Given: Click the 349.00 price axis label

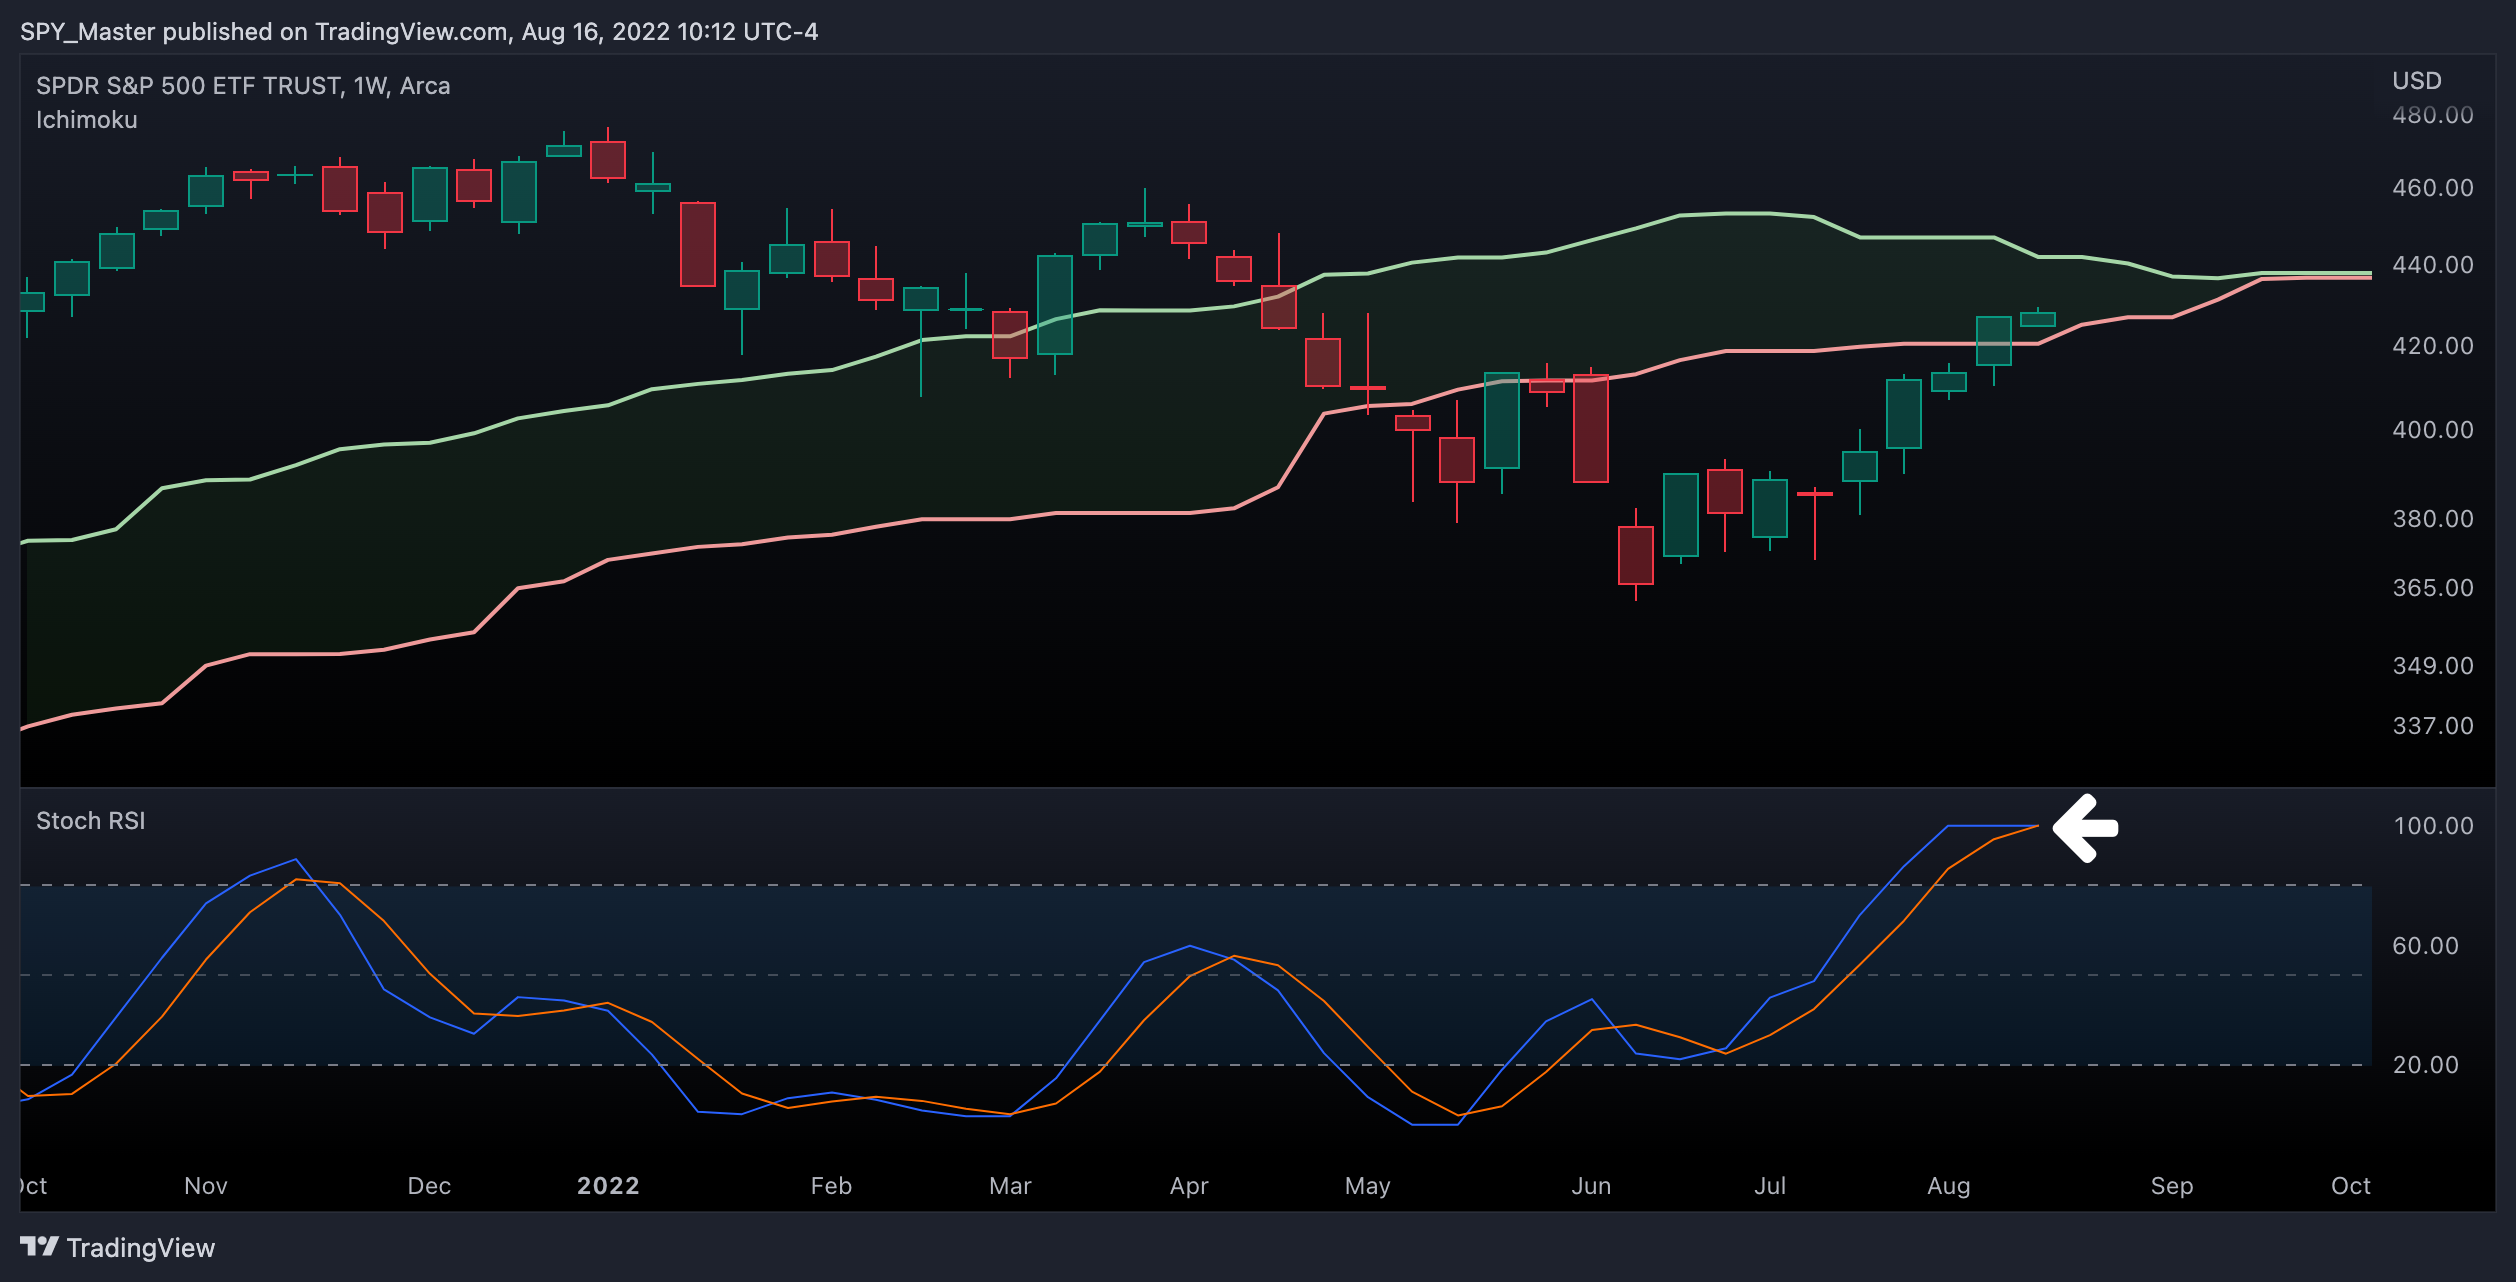Looking at the screenshot, I should [2433, 666].
